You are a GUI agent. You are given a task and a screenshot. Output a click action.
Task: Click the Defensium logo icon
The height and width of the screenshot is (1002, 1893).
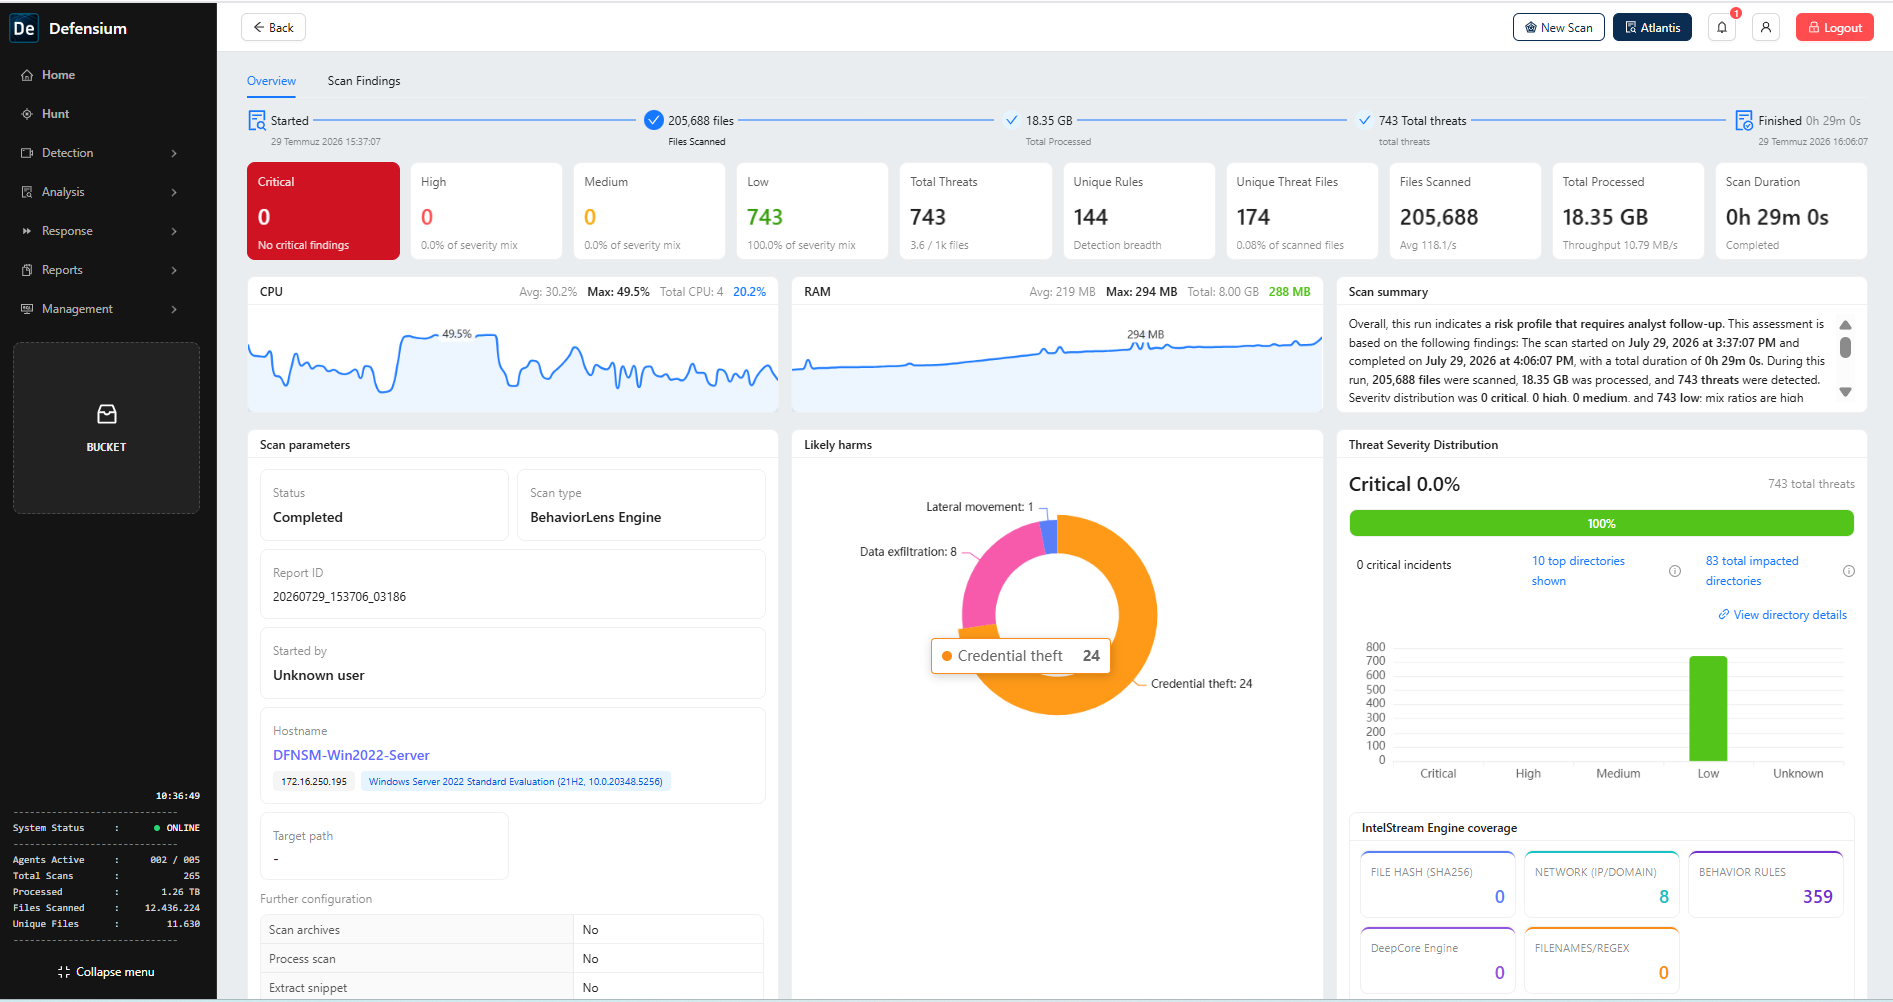tap(24, 28)
